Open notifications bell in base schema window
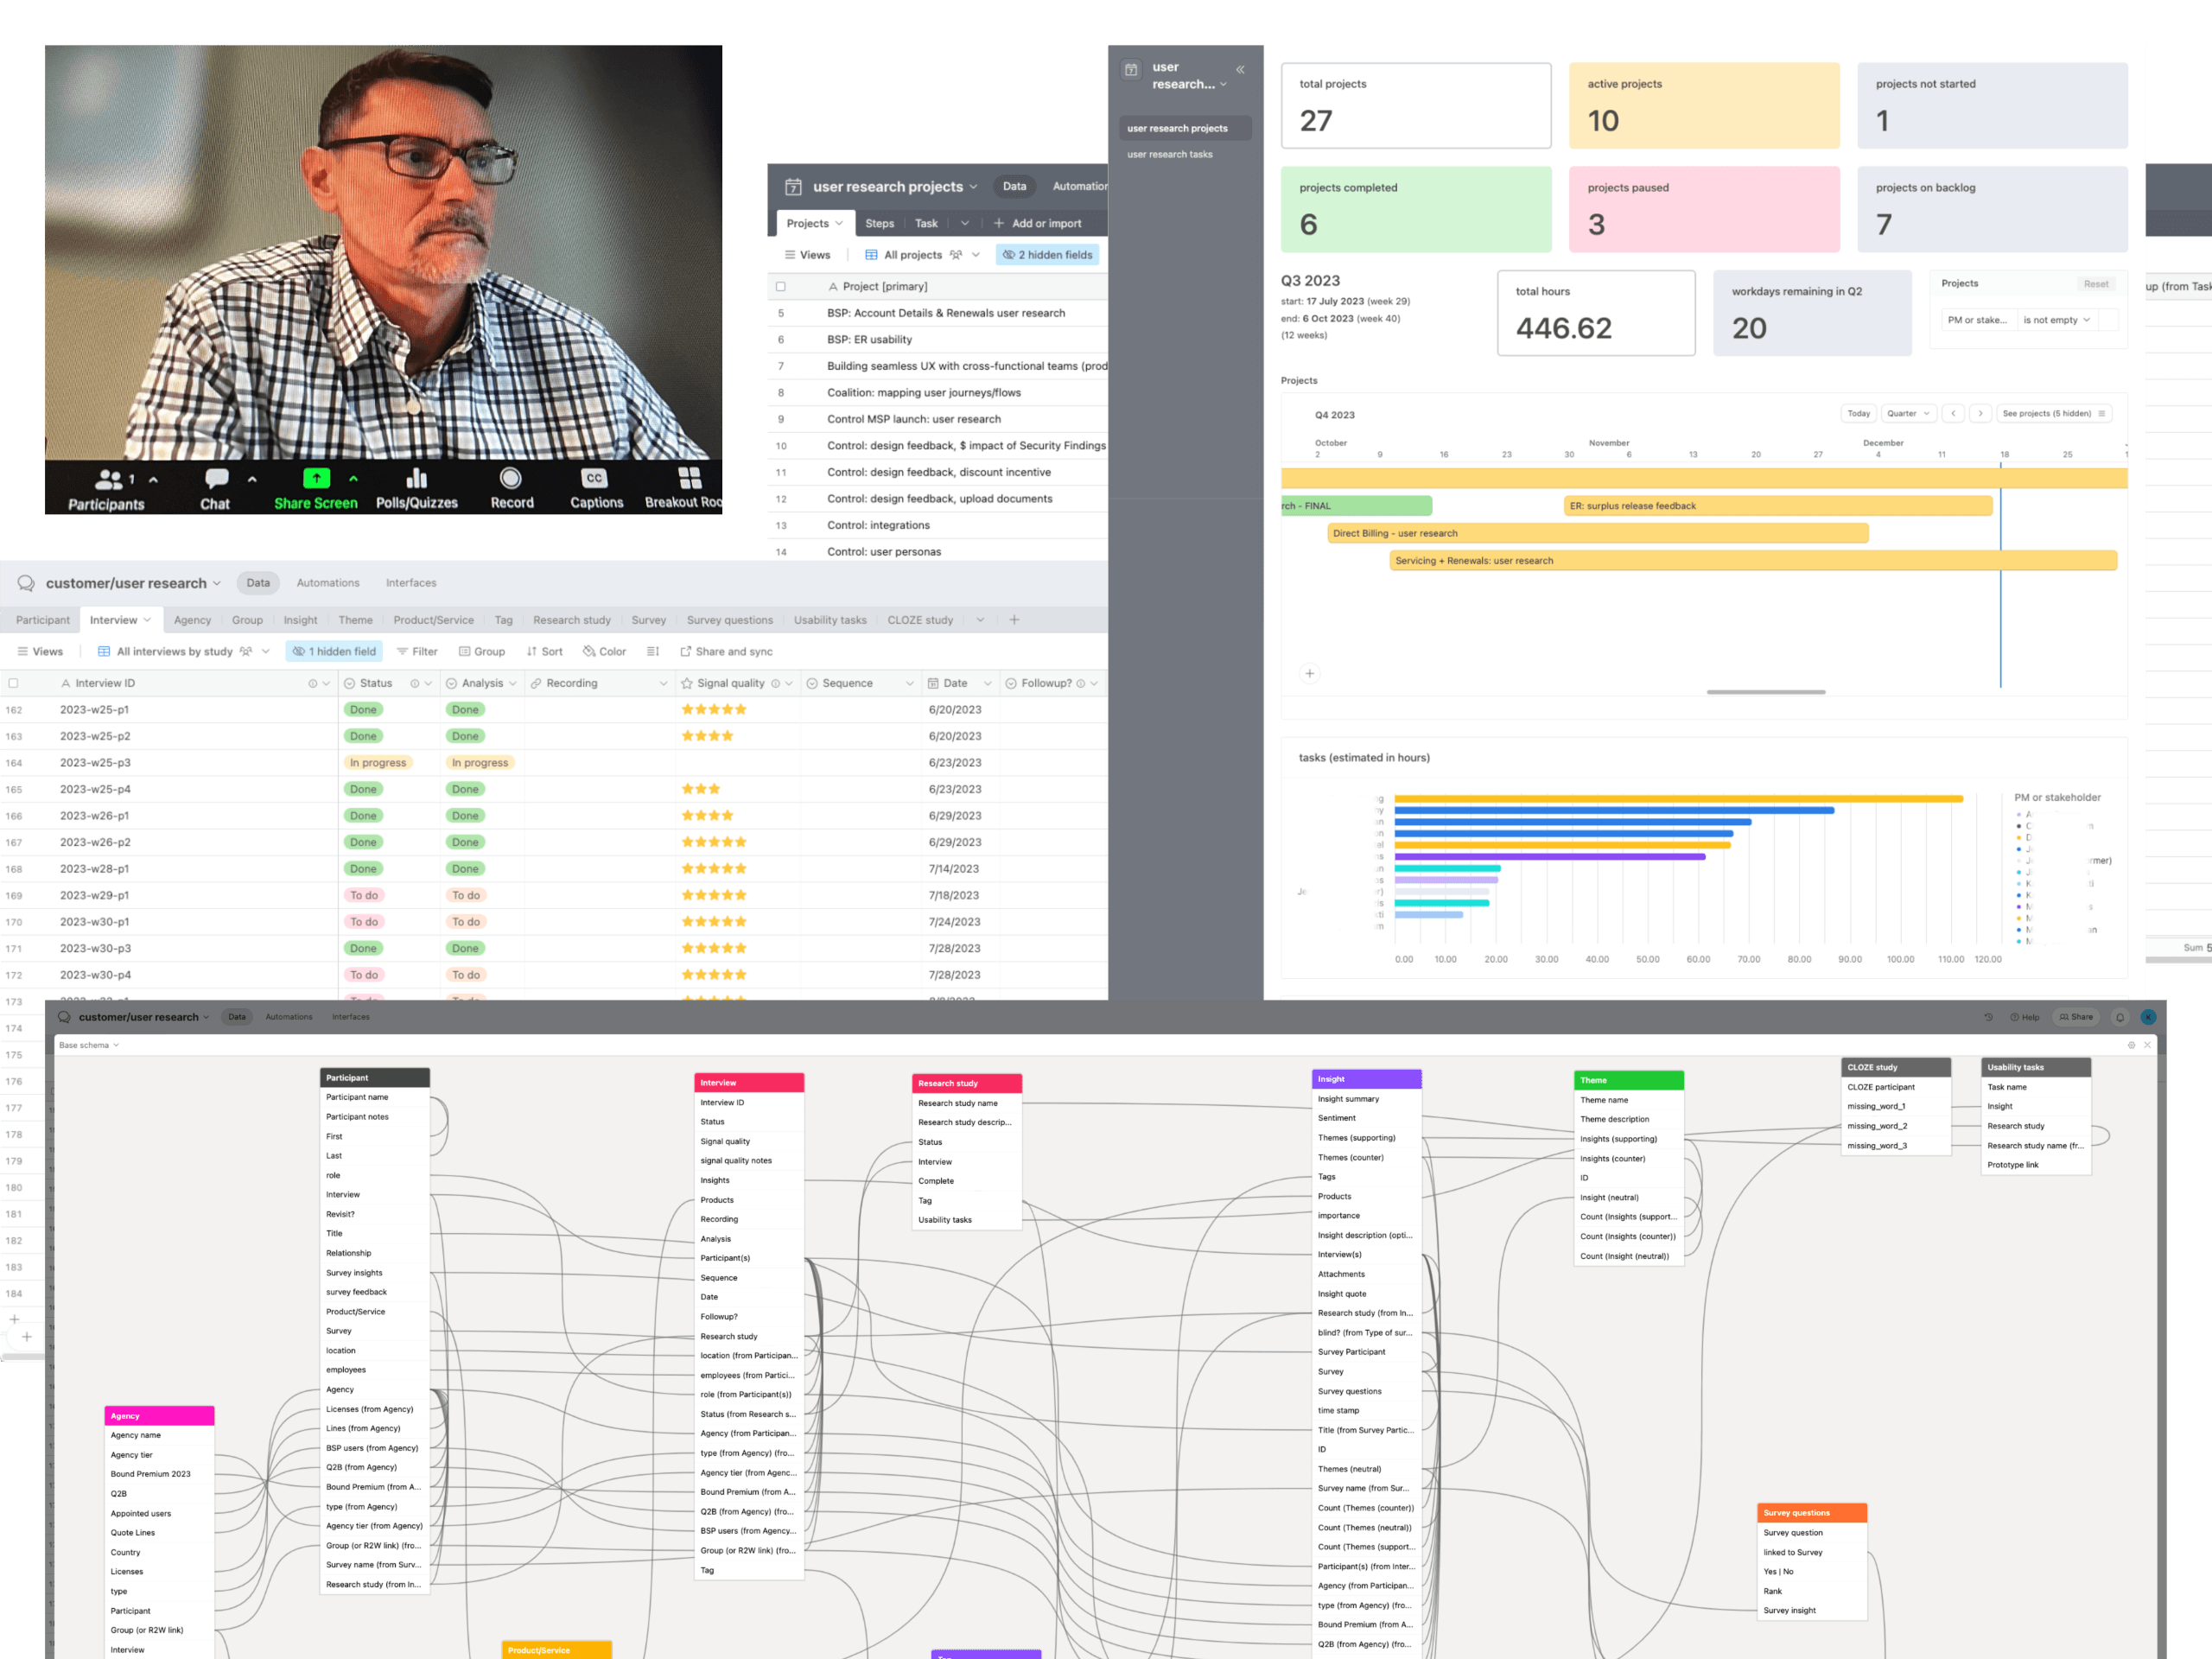The width and height of the screenshot is (2212, 1659). click(2120, 1017)
